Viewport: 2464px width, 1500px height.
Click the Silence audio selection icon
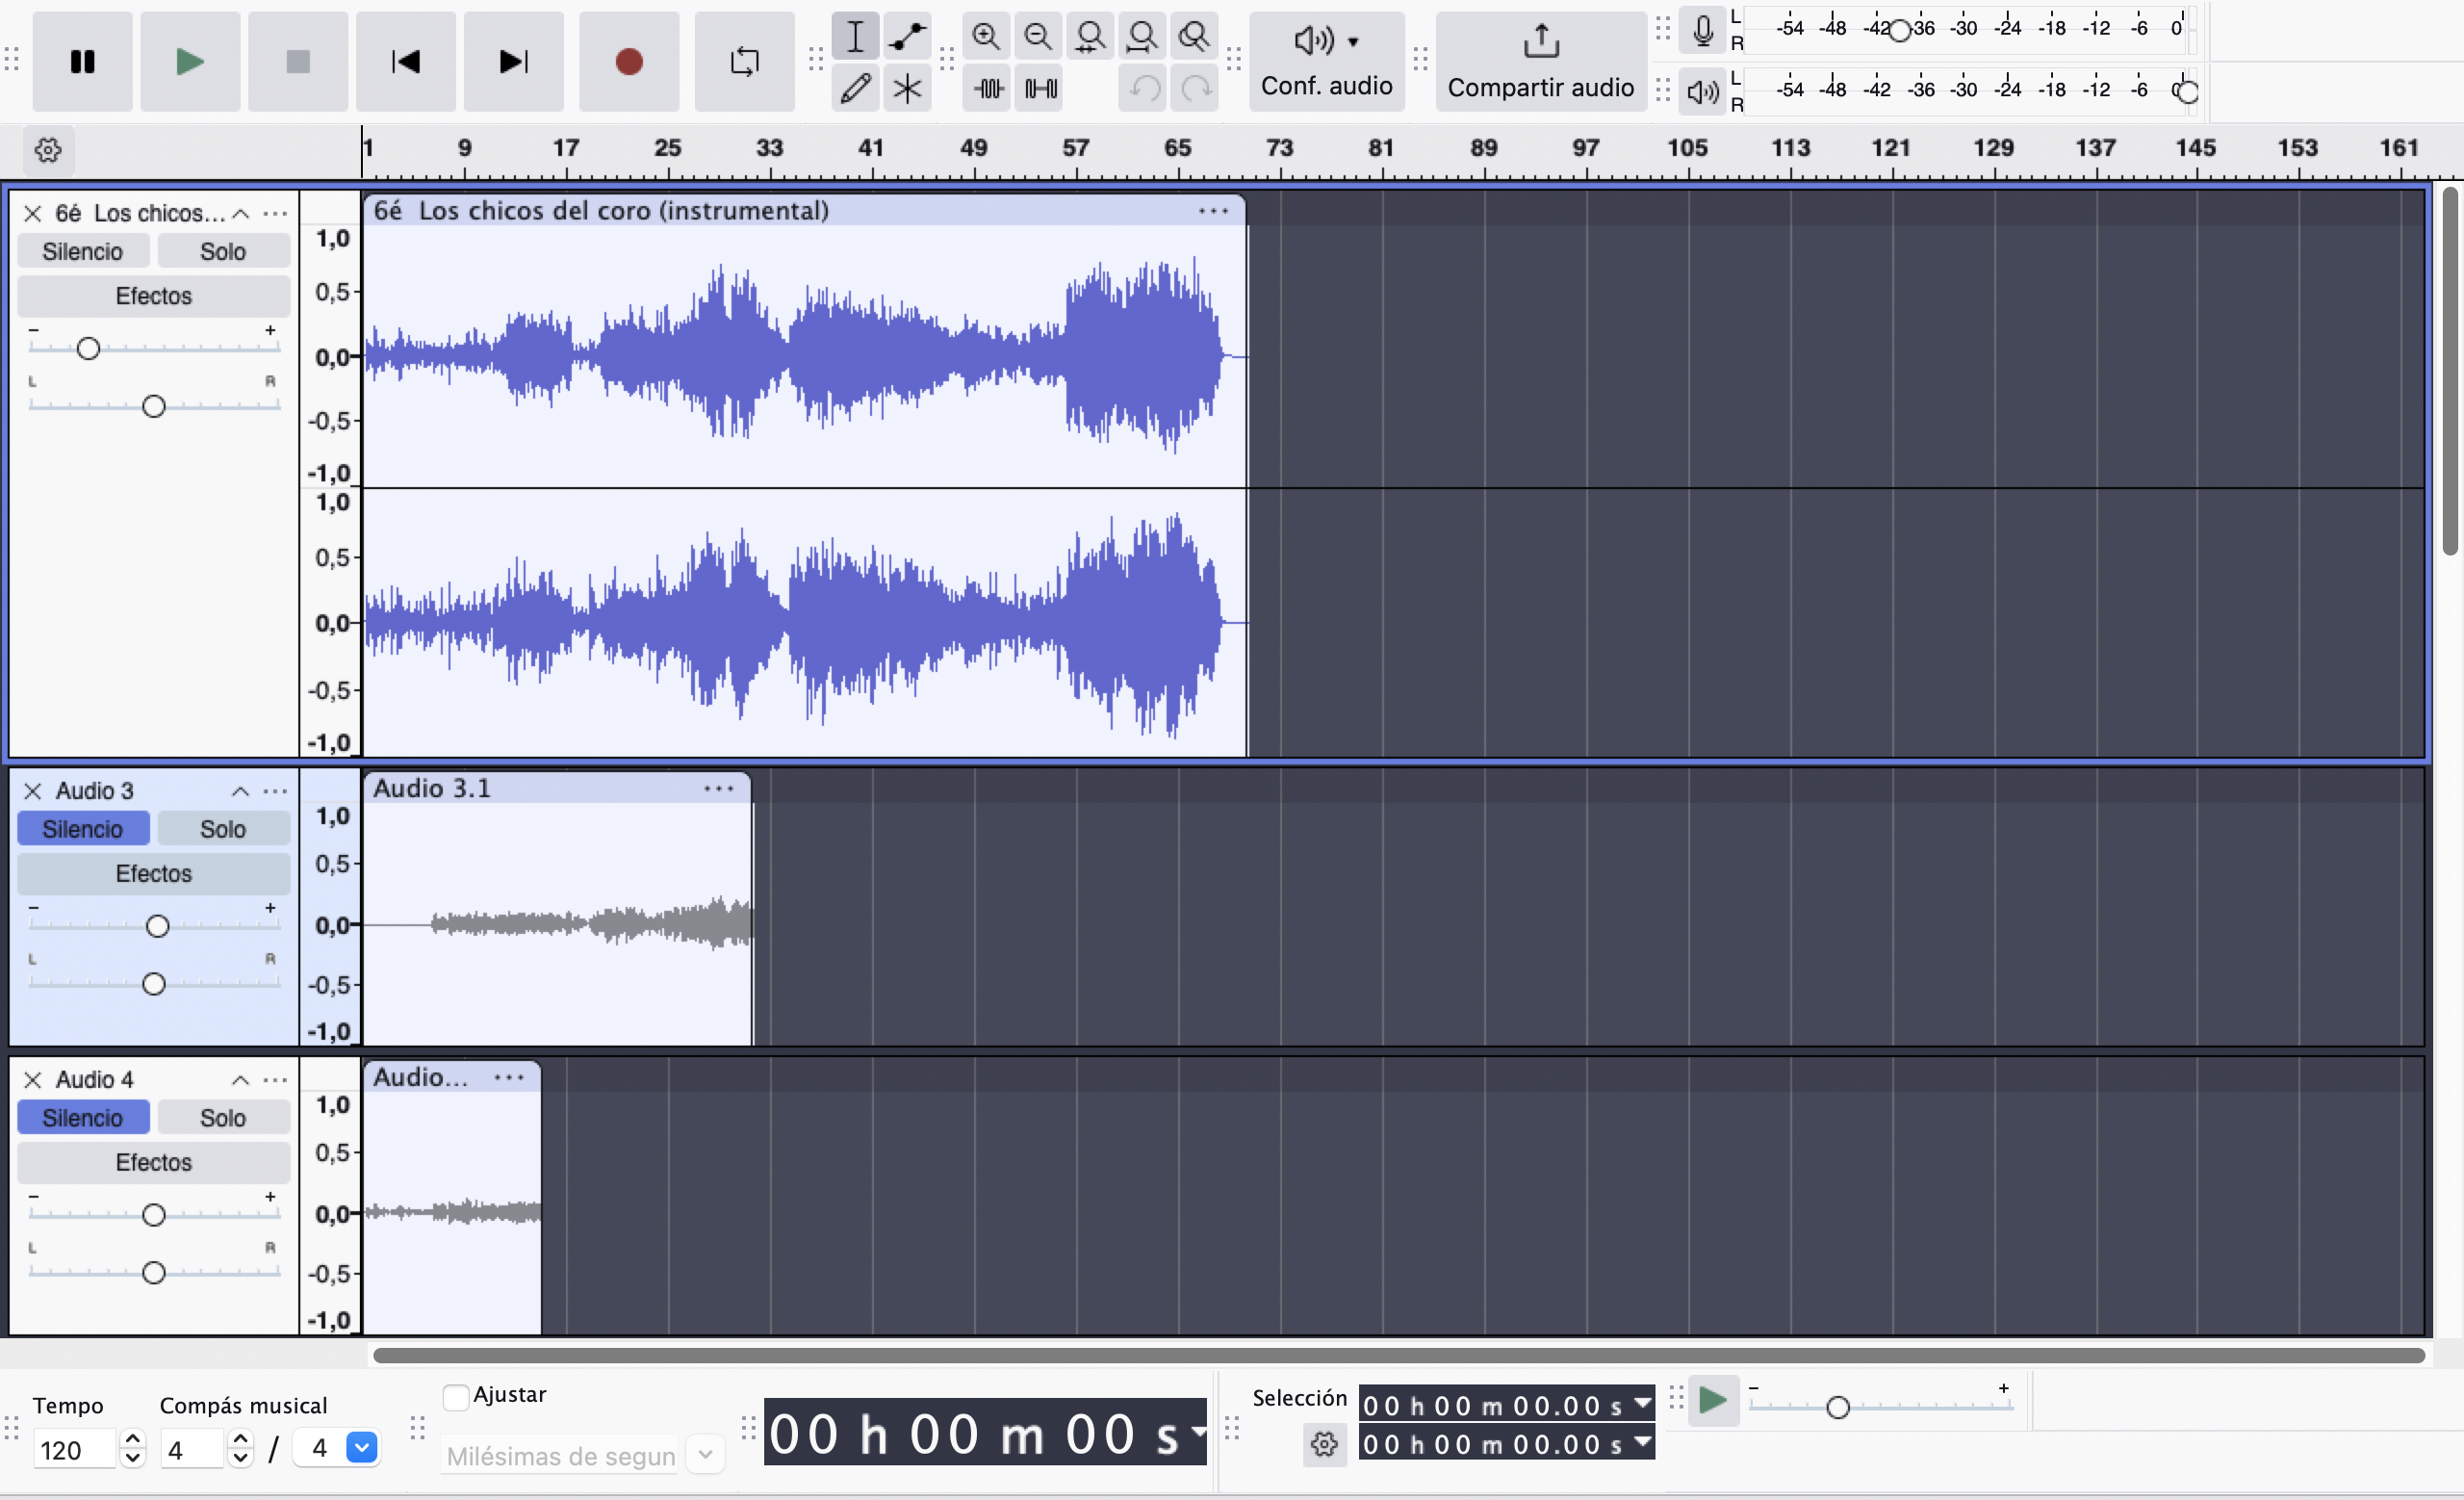pos(1040,89)
